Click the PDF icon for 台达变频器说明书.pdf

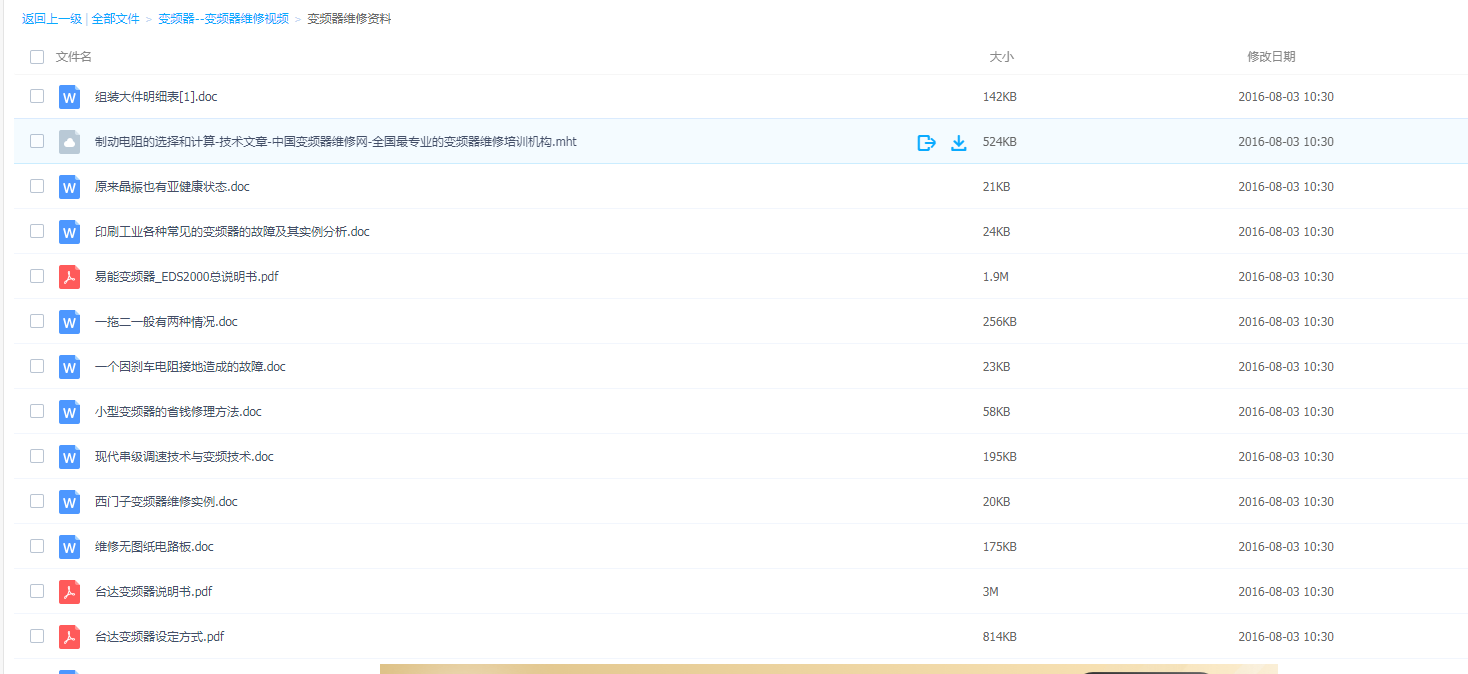69,592
